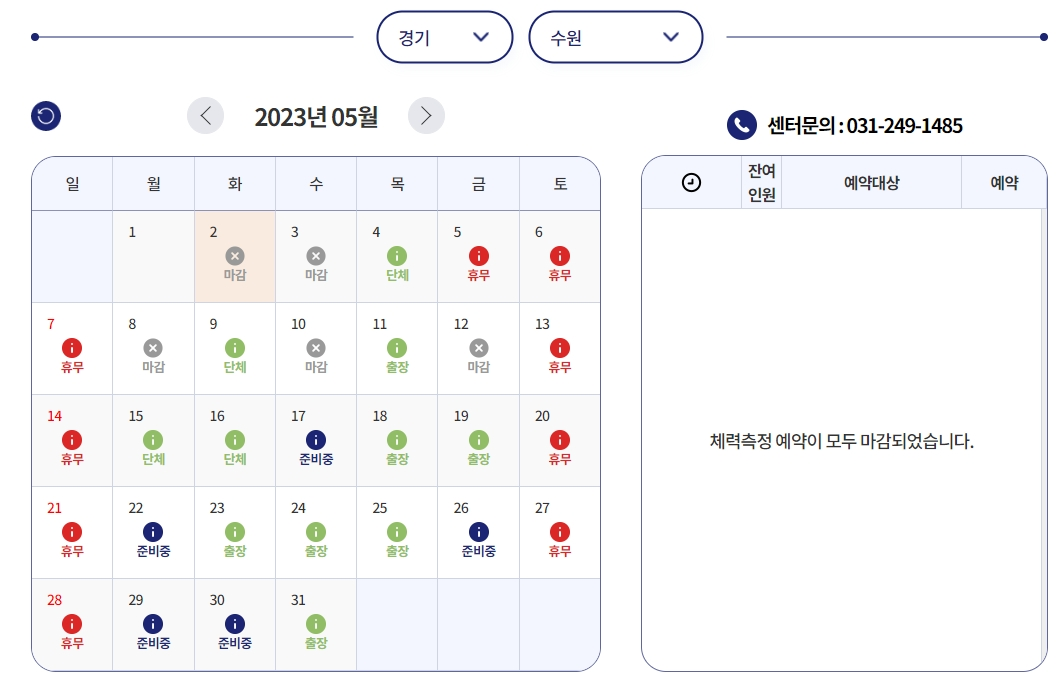Click the previous month arrow button
Screen dimensions: 1061x682
(205, 115)
